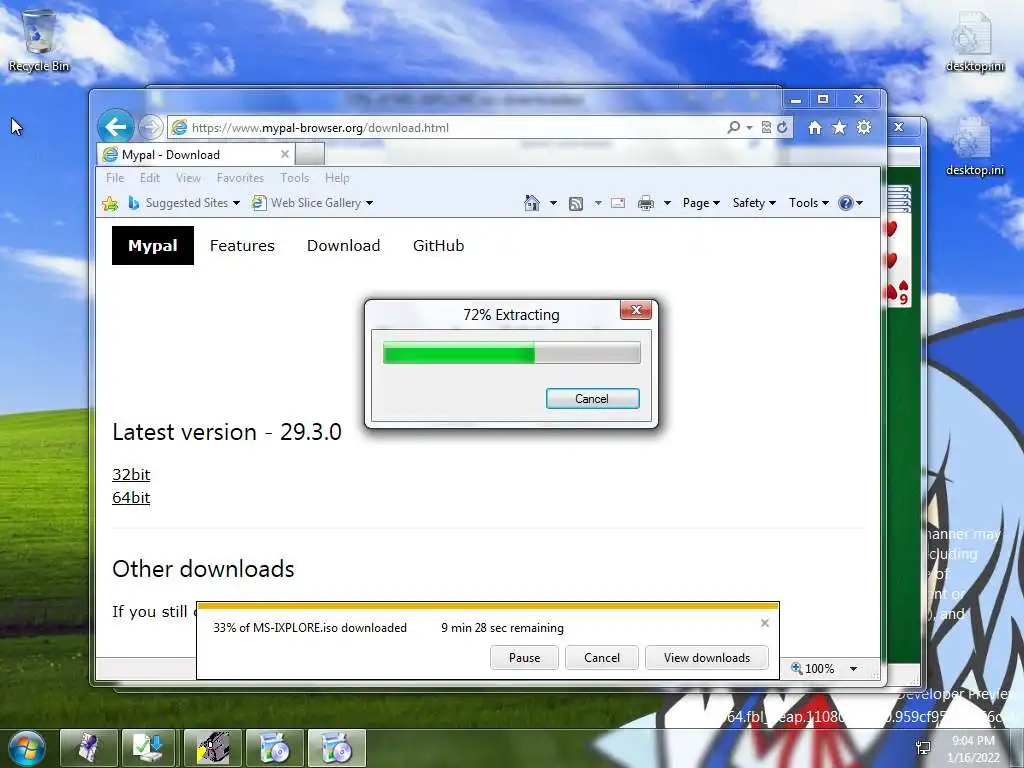The width and height of the screenshot is (1024, 768).
Task: Go back using the blue Back arrow
Action: [x=116, y=127]
